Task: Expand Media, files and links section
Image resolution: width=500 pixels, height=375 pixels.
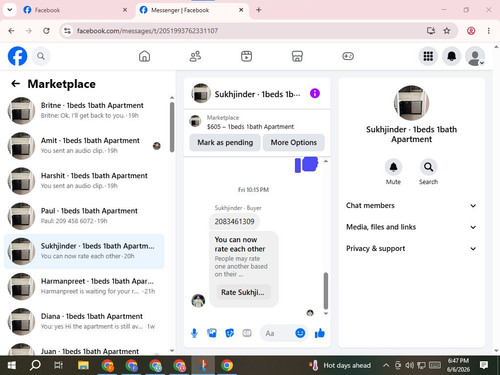Action: pos(411,227)
